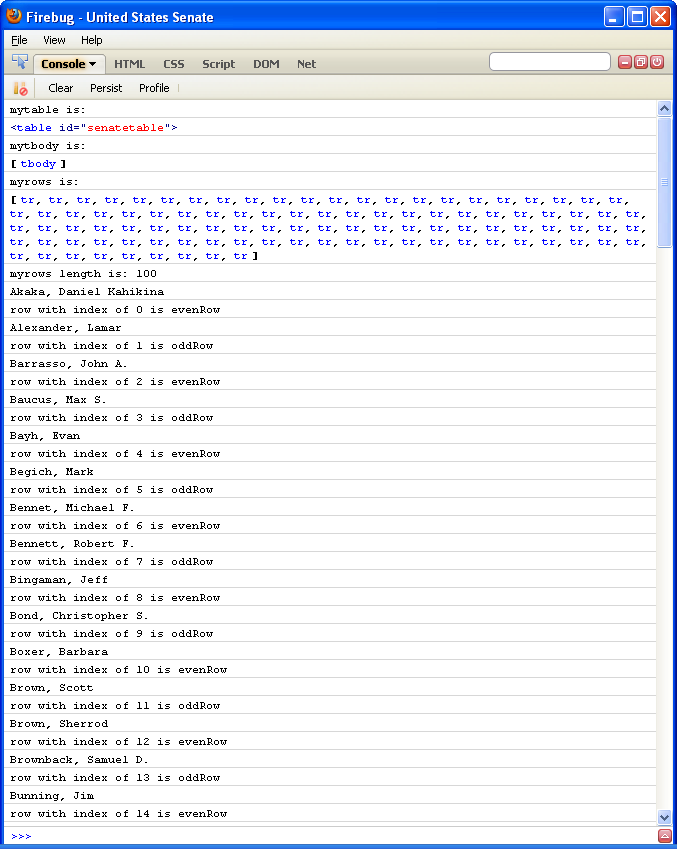Switch to the Net tab
The width and height of the screenshot is (677, 849).
pyautogui.click(x=307, y=64)
